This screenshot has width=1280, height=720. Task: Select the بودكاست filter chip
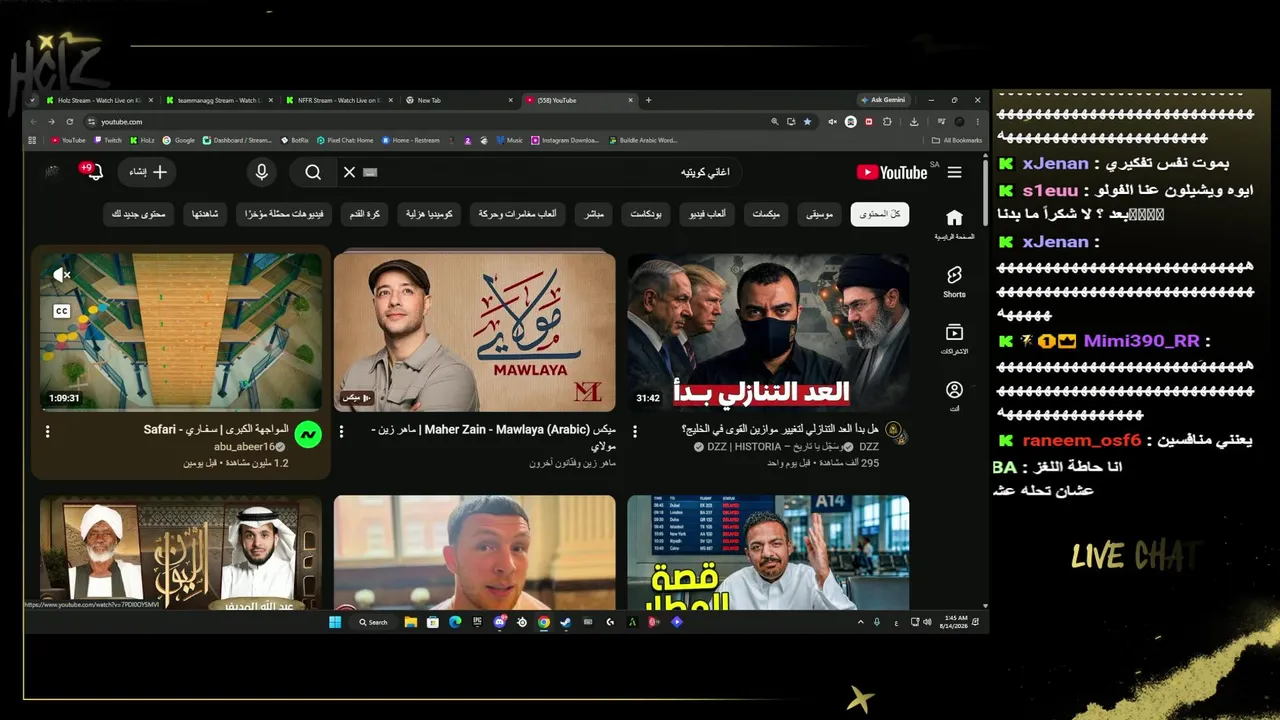[x=645, y=214]
